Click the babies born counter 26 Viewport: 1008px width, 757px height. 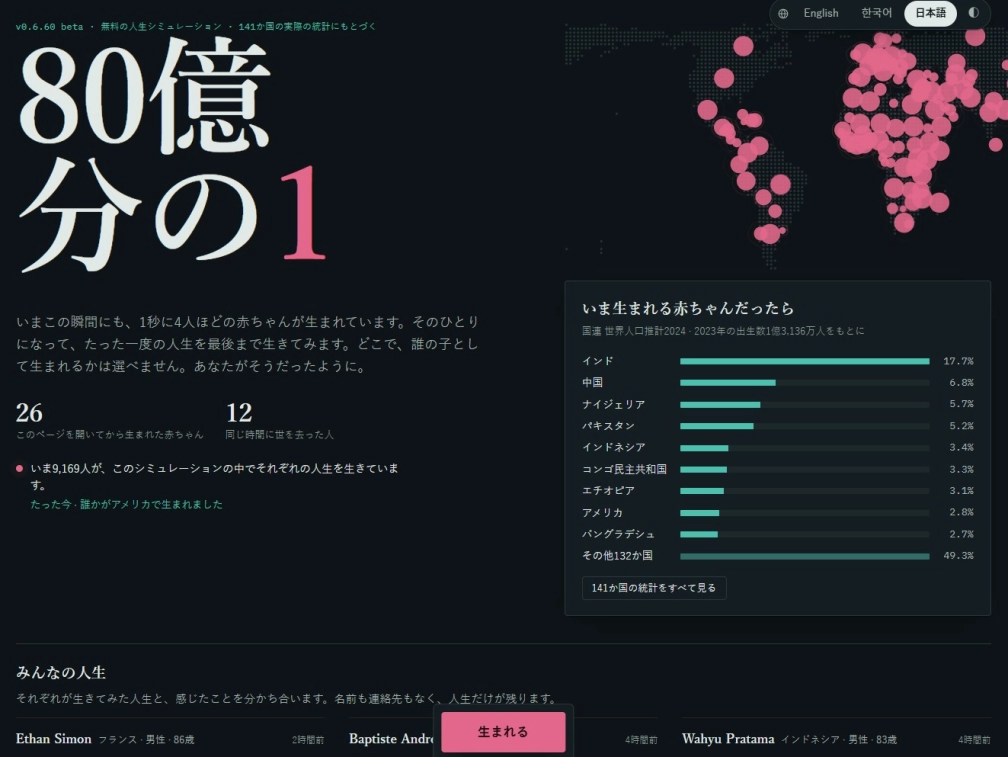point(29,413)
